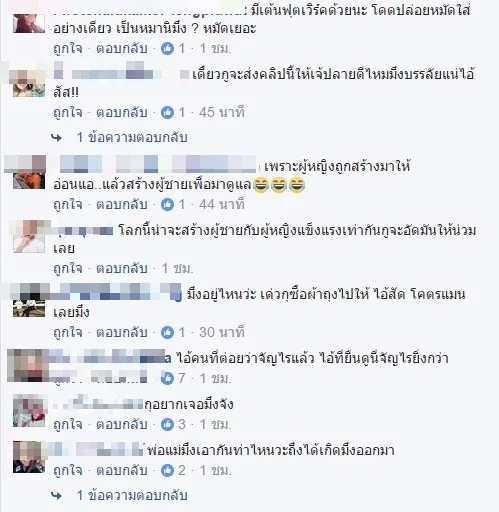Click the like thumb icon on 30 นาที comment
499x512 pixels.
pos(167,332)
